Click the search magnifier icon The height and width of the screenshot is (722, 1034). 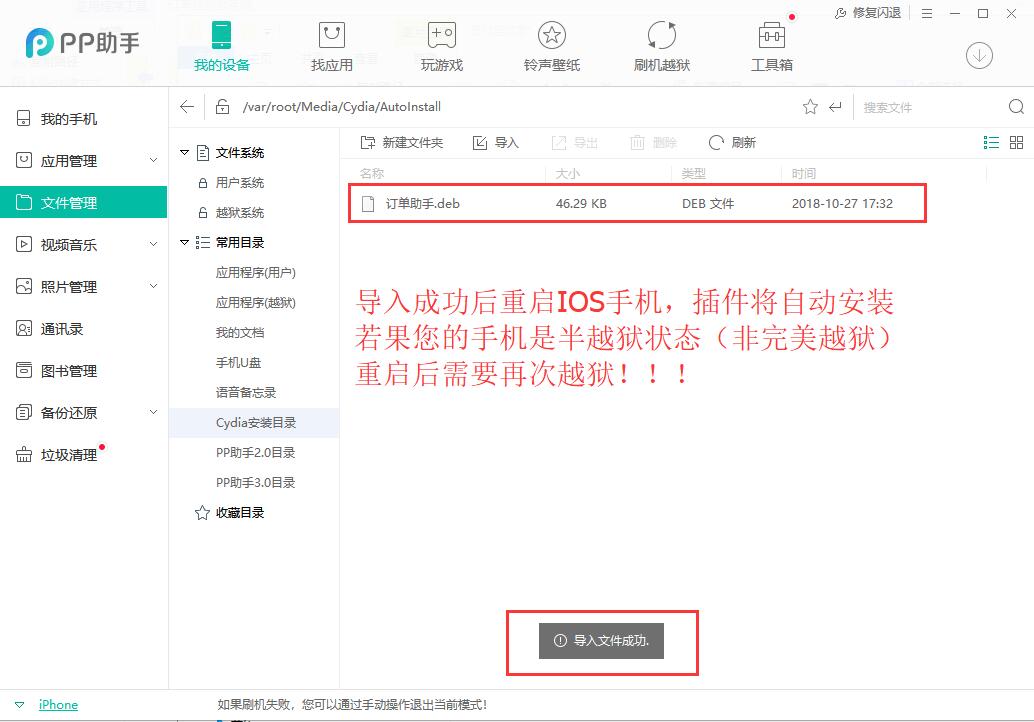1016,107
